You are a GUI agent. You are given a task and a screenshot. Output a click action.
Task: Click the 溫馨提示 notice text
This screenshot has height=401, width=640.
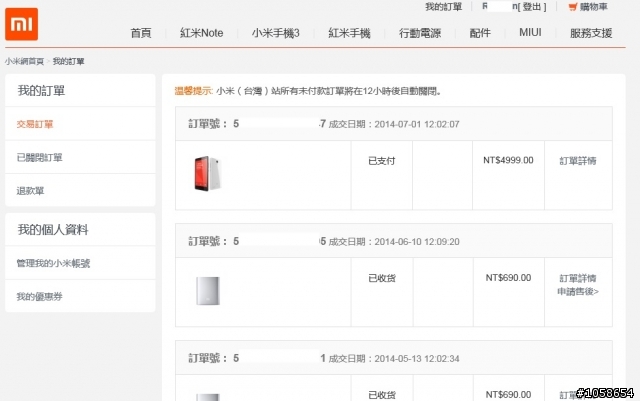(308, 91)
